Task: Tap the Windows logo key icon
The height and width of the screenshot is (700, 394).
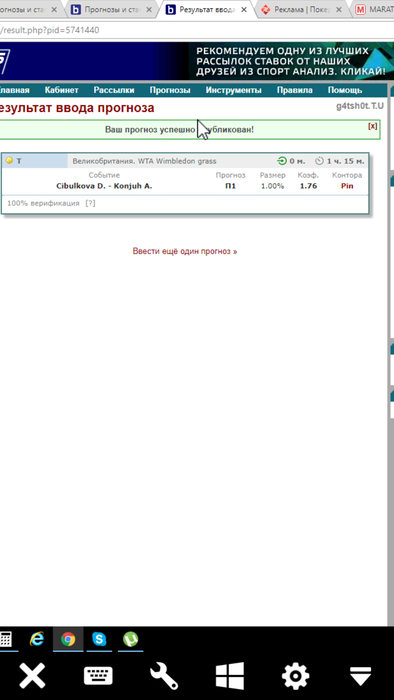Action: pos(230,676)
